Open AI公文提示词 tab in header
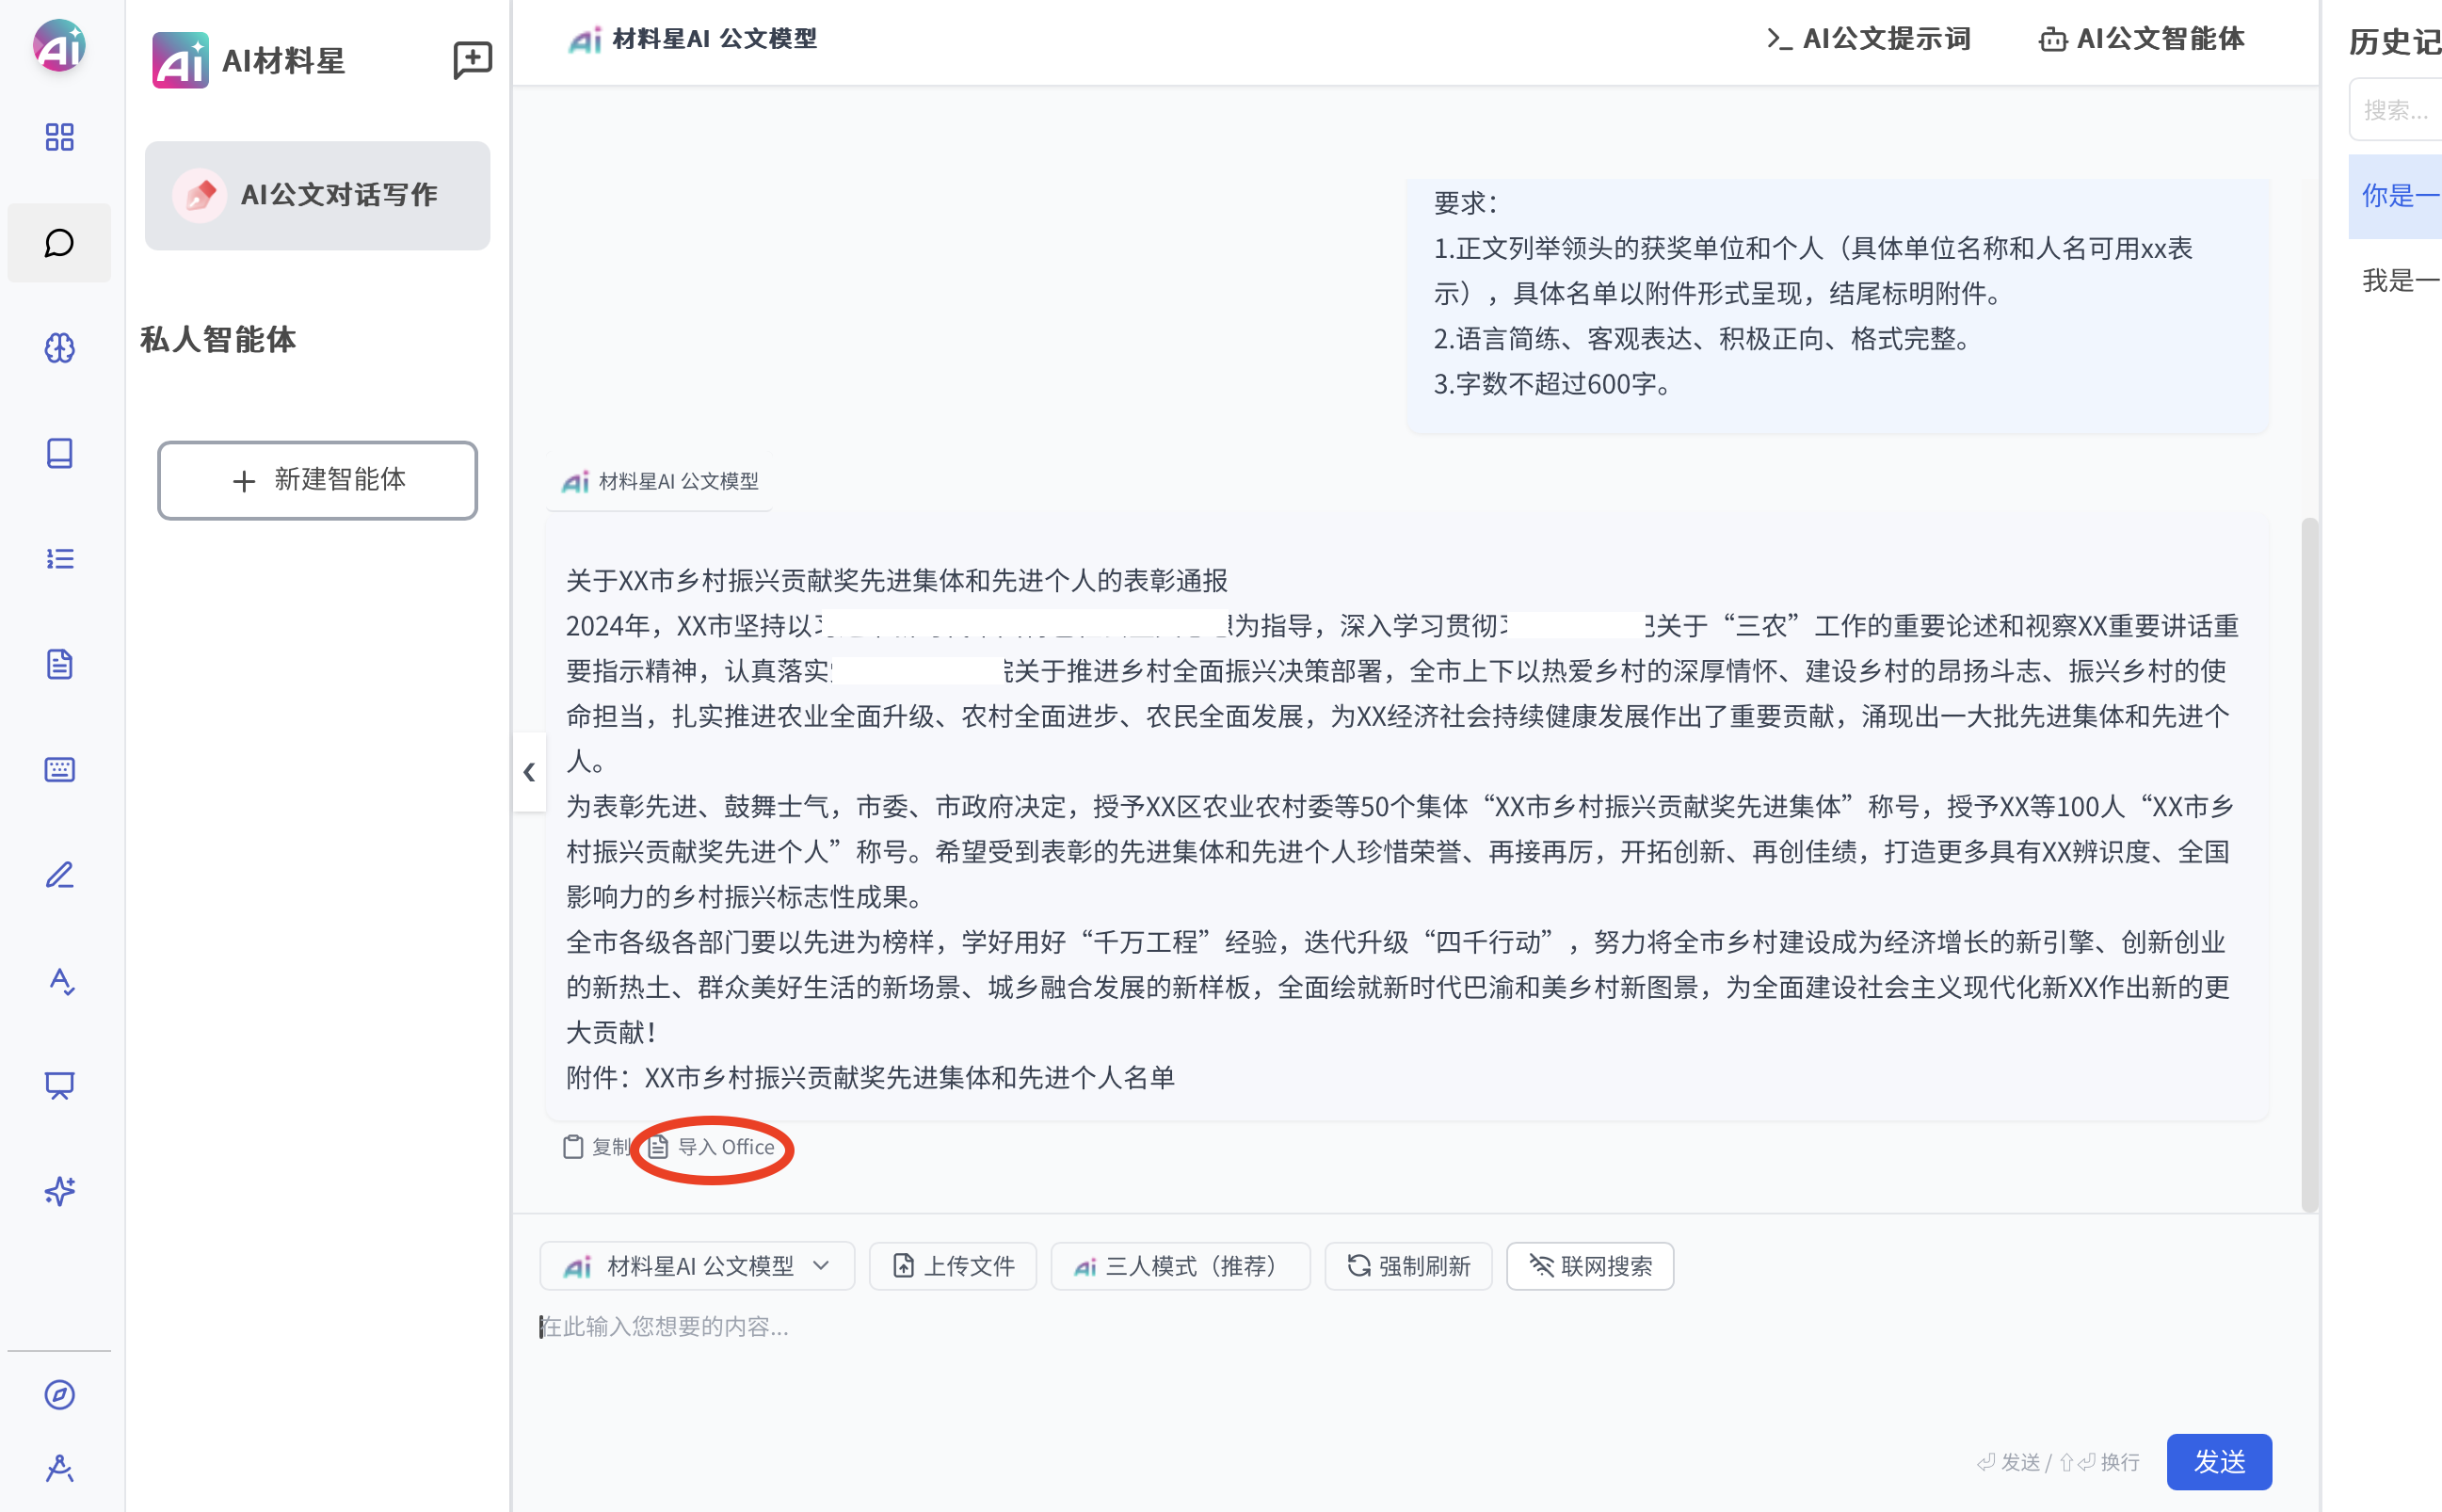 tap(1867, 39)
